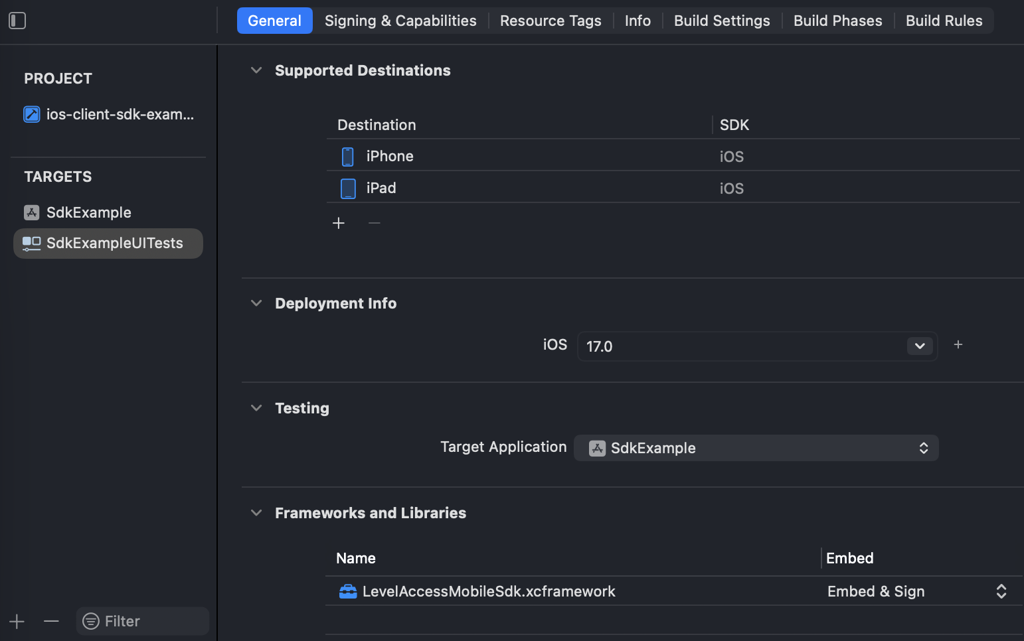Click the SdkExampleUITests target icon
The width and height of the screenshot is (1024, 641).
31,243
